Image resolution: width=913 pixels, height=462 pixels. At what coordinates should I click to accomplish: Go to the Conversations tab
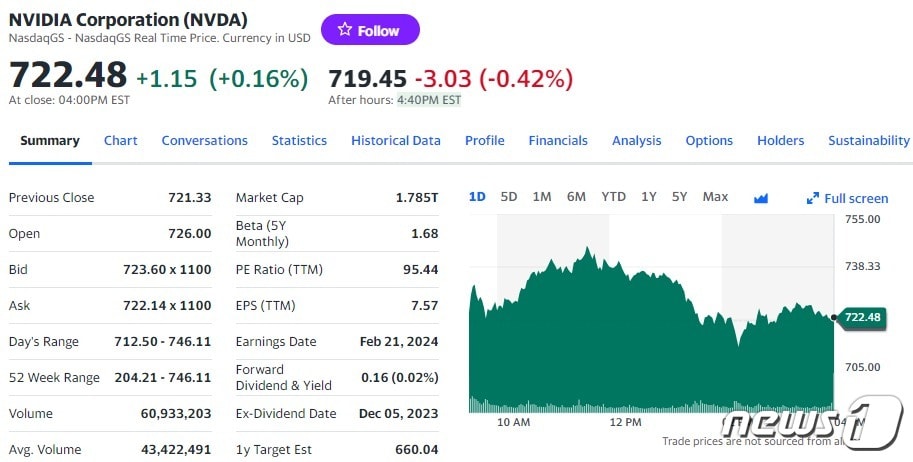click(x=204, y=141)
